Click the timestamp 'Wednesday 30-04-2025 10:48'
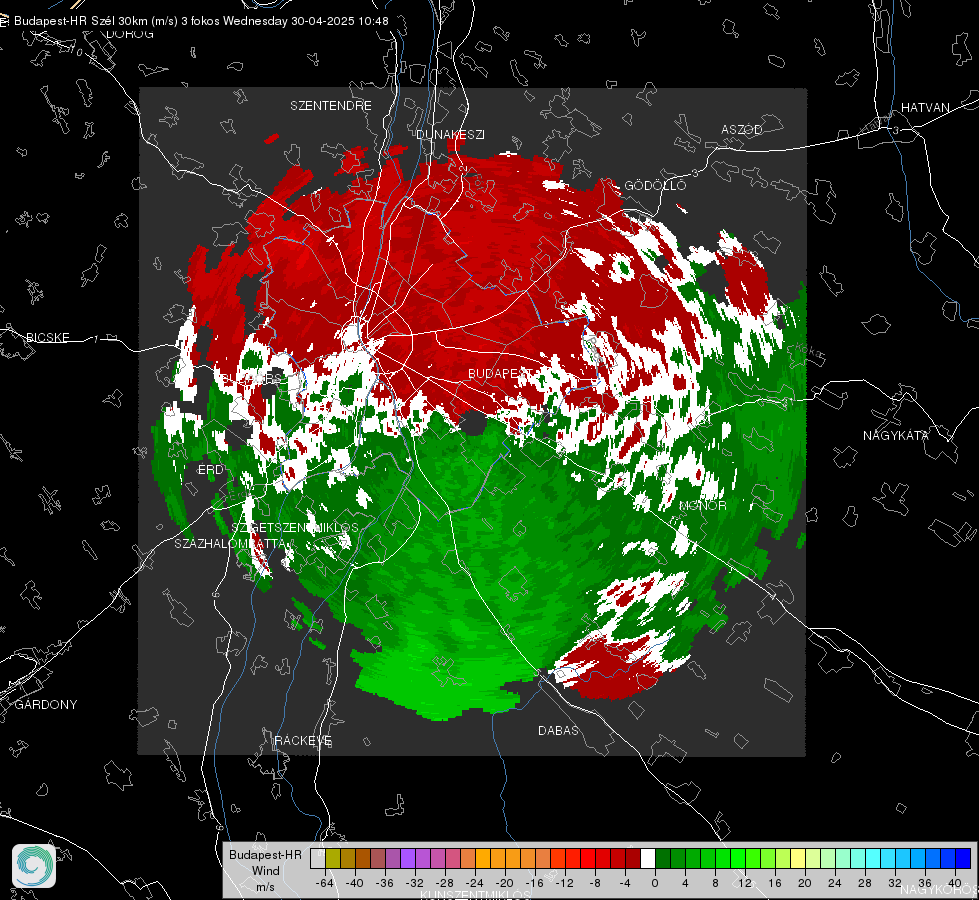Image resolution: width=979 pixels, height=900 pixels. coord(305,21)
